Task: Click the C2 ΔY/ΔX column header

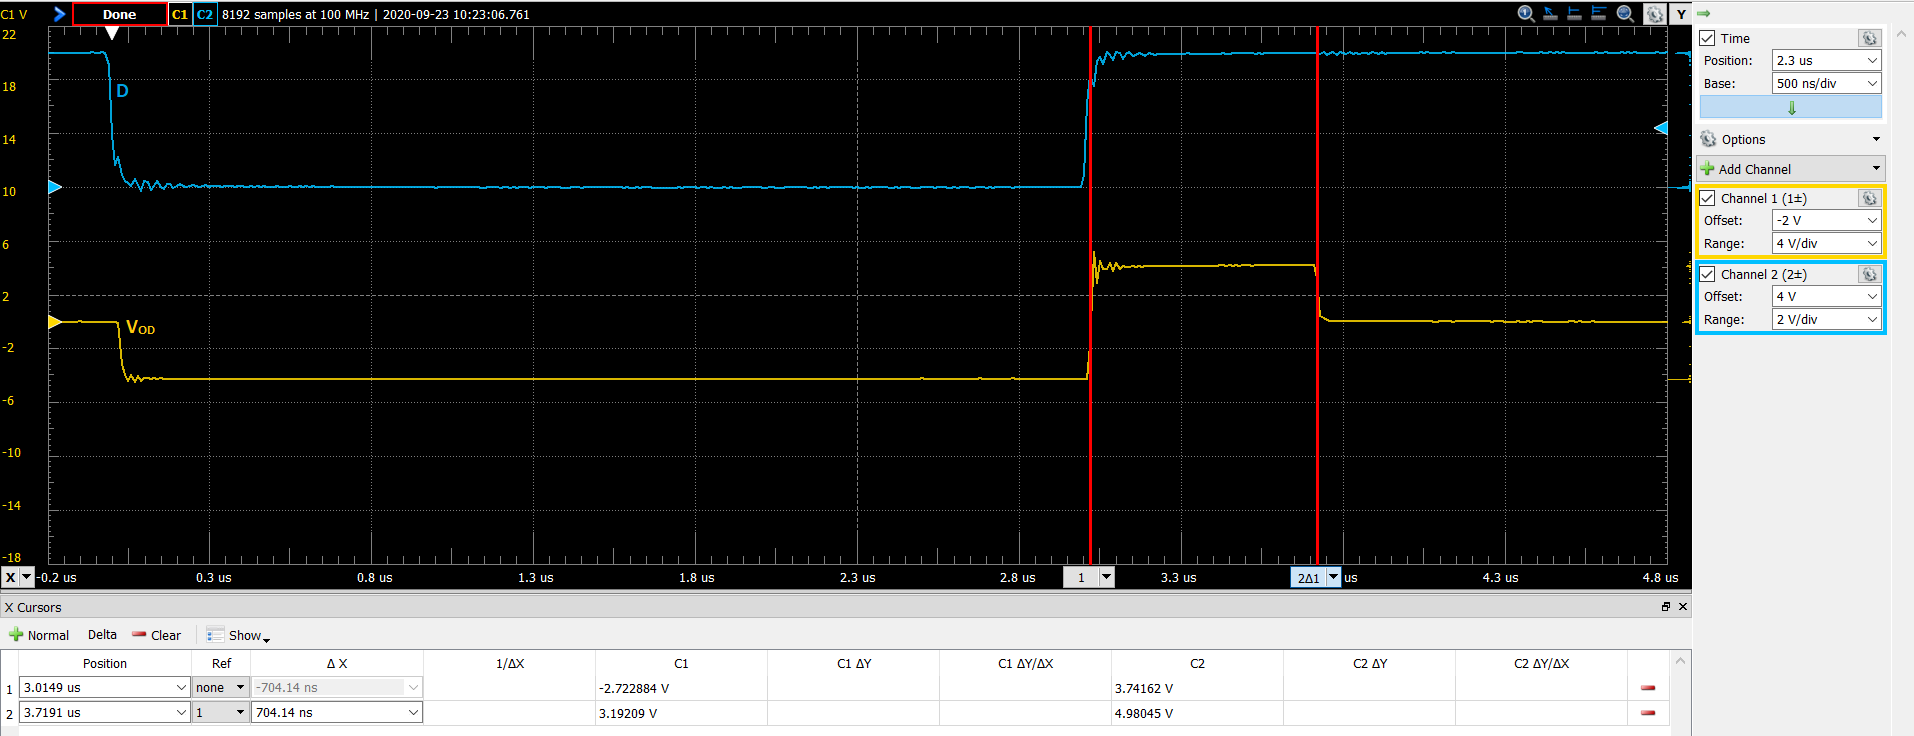Action: [x=1542, y=663]
